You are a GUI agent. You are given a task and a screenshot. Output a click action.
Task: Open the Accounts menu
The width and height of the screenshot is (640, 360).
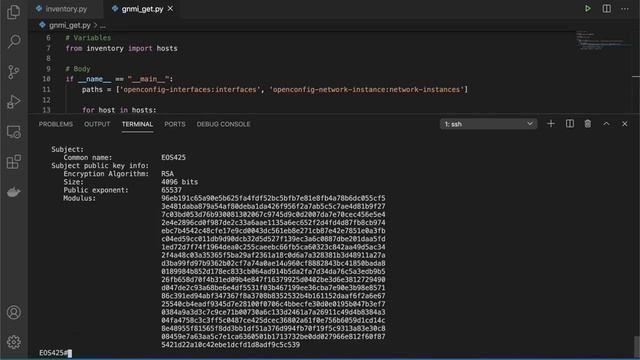pyautogui.click(x=13, y=312)
